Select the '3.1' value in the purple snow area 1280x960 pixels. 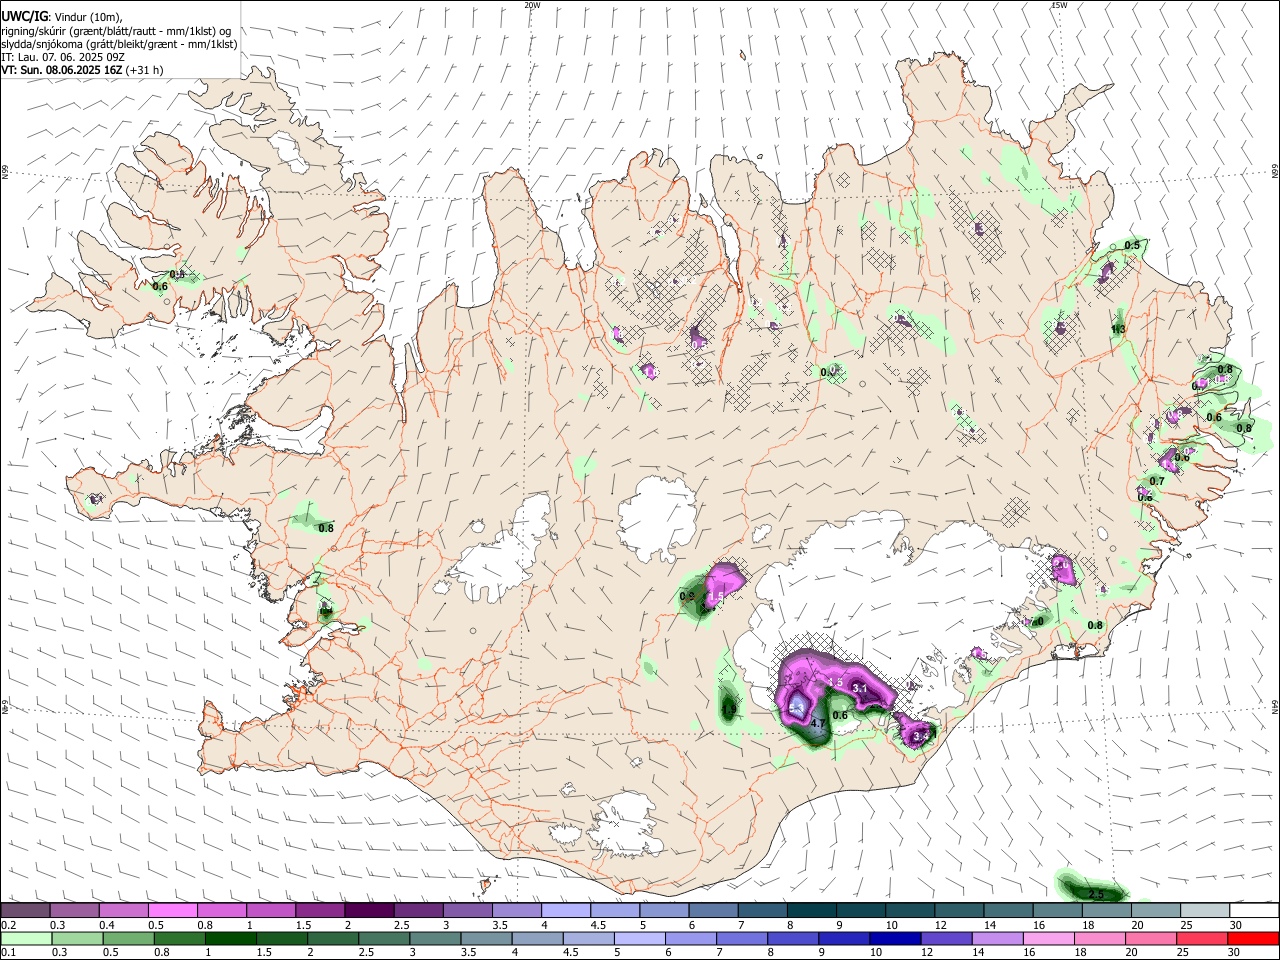[859, 688]
